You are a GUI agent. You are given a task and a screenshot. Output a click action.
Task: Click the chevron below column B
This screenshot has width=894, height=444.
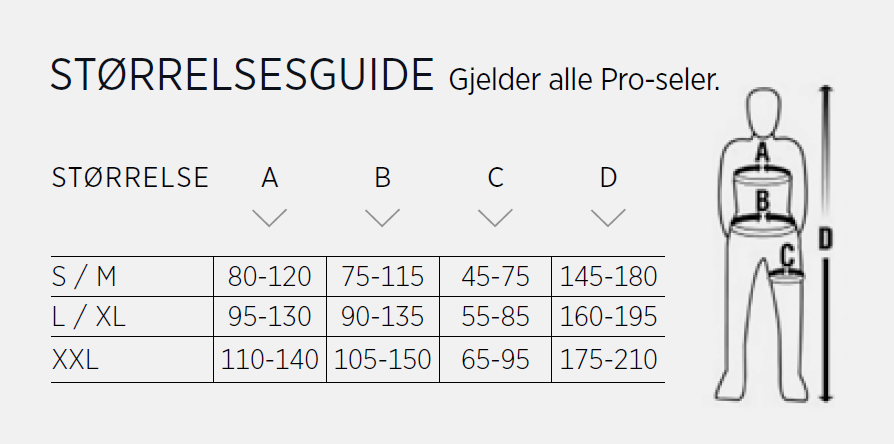click(x=382, y=218)
